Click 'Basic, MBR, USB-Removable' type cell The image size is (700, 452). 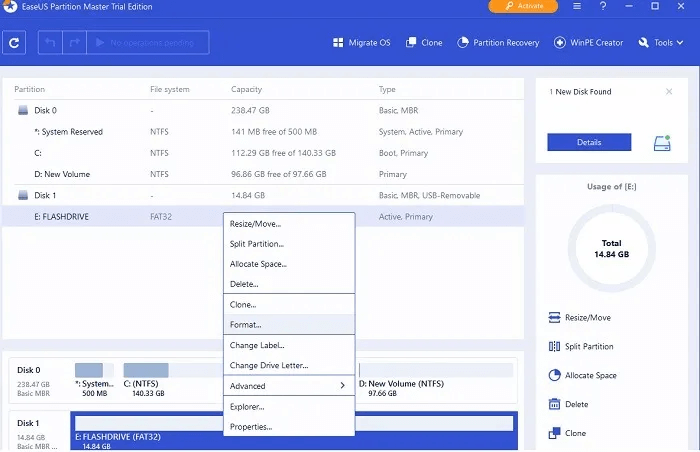(429, 195)
